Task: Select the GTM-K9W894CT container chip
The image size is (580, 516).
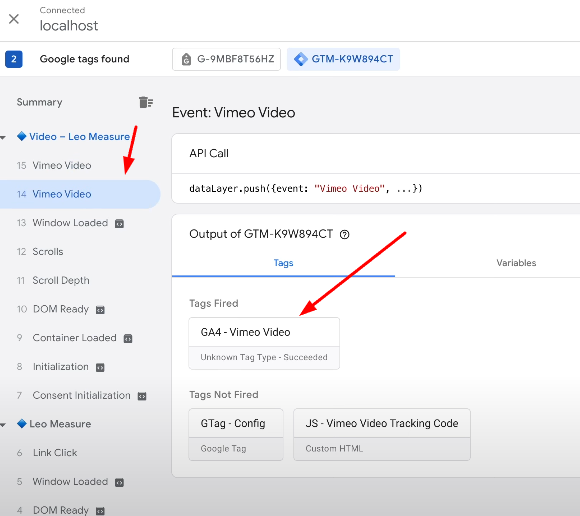Action: pos(343,59)
